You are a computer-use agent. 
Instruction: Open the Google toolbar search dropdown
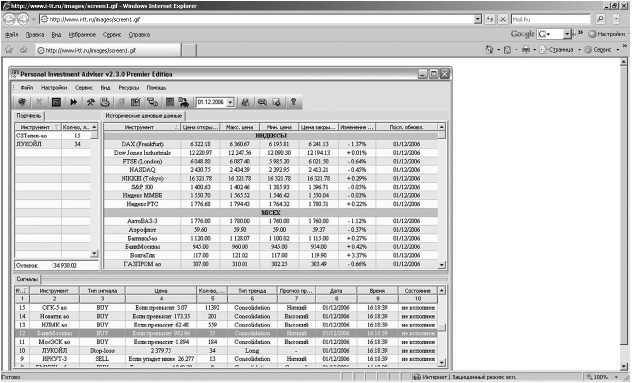(567, 34)
